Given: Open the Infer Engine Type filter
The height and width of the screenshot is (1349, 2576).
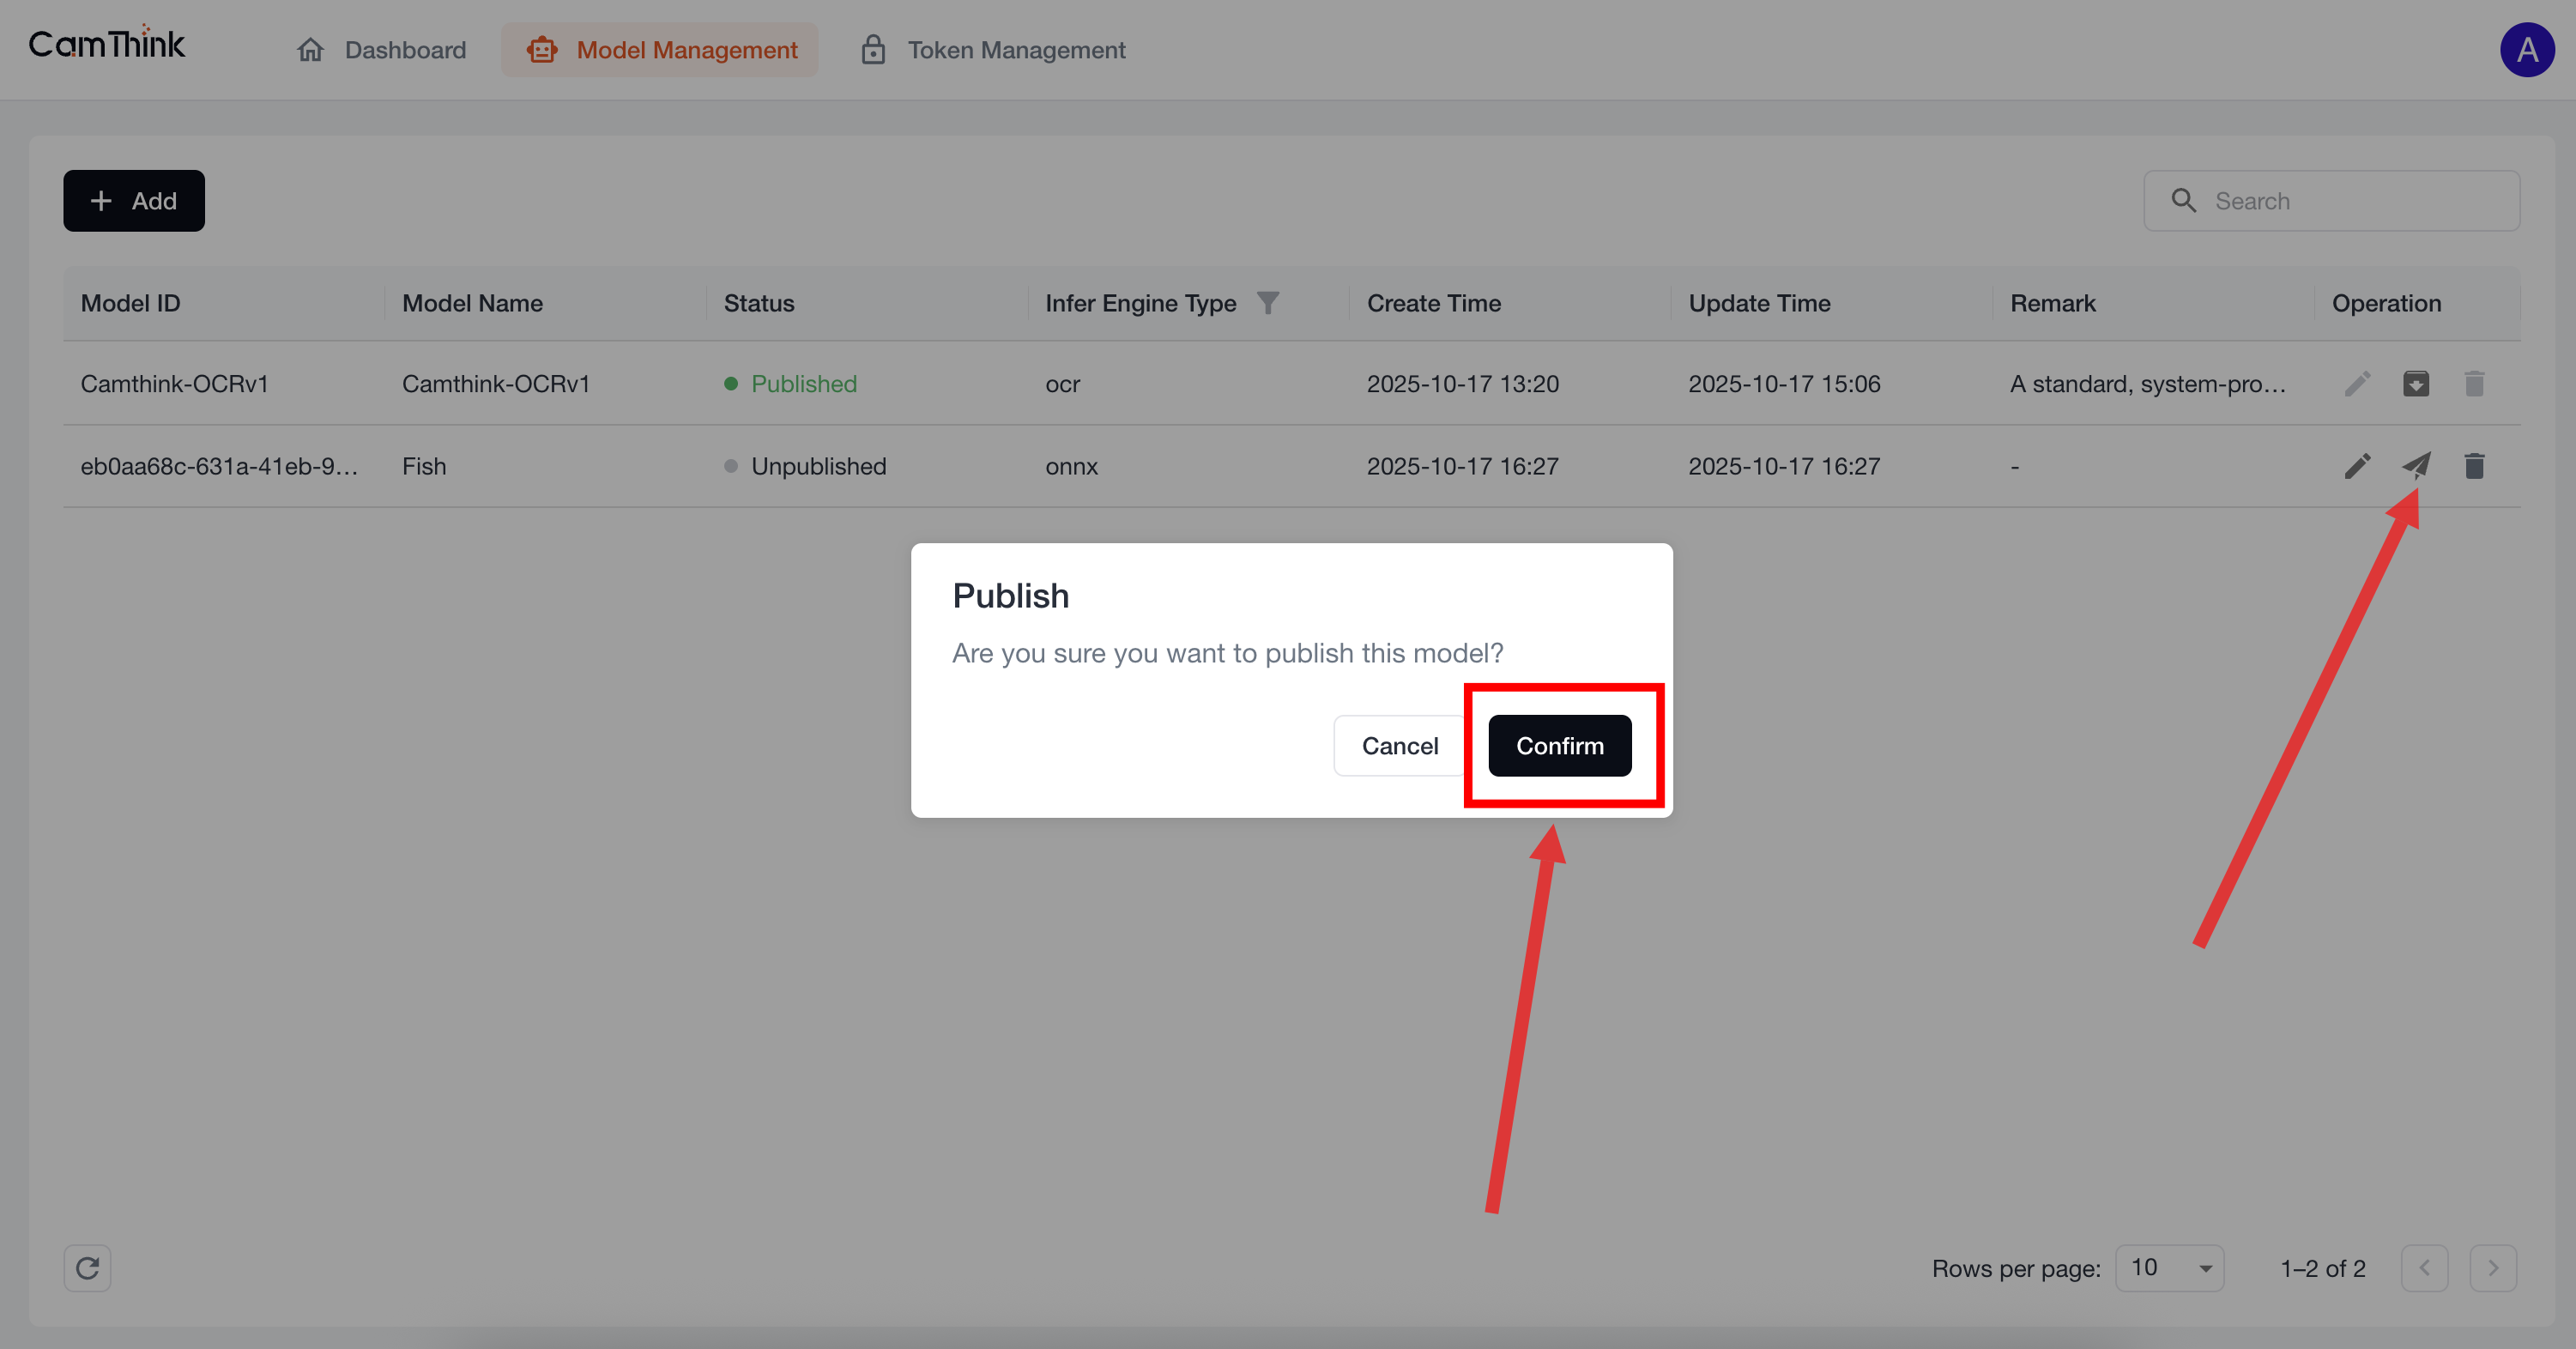Looking at the screenshot, I should click(x=1267, y=303).
